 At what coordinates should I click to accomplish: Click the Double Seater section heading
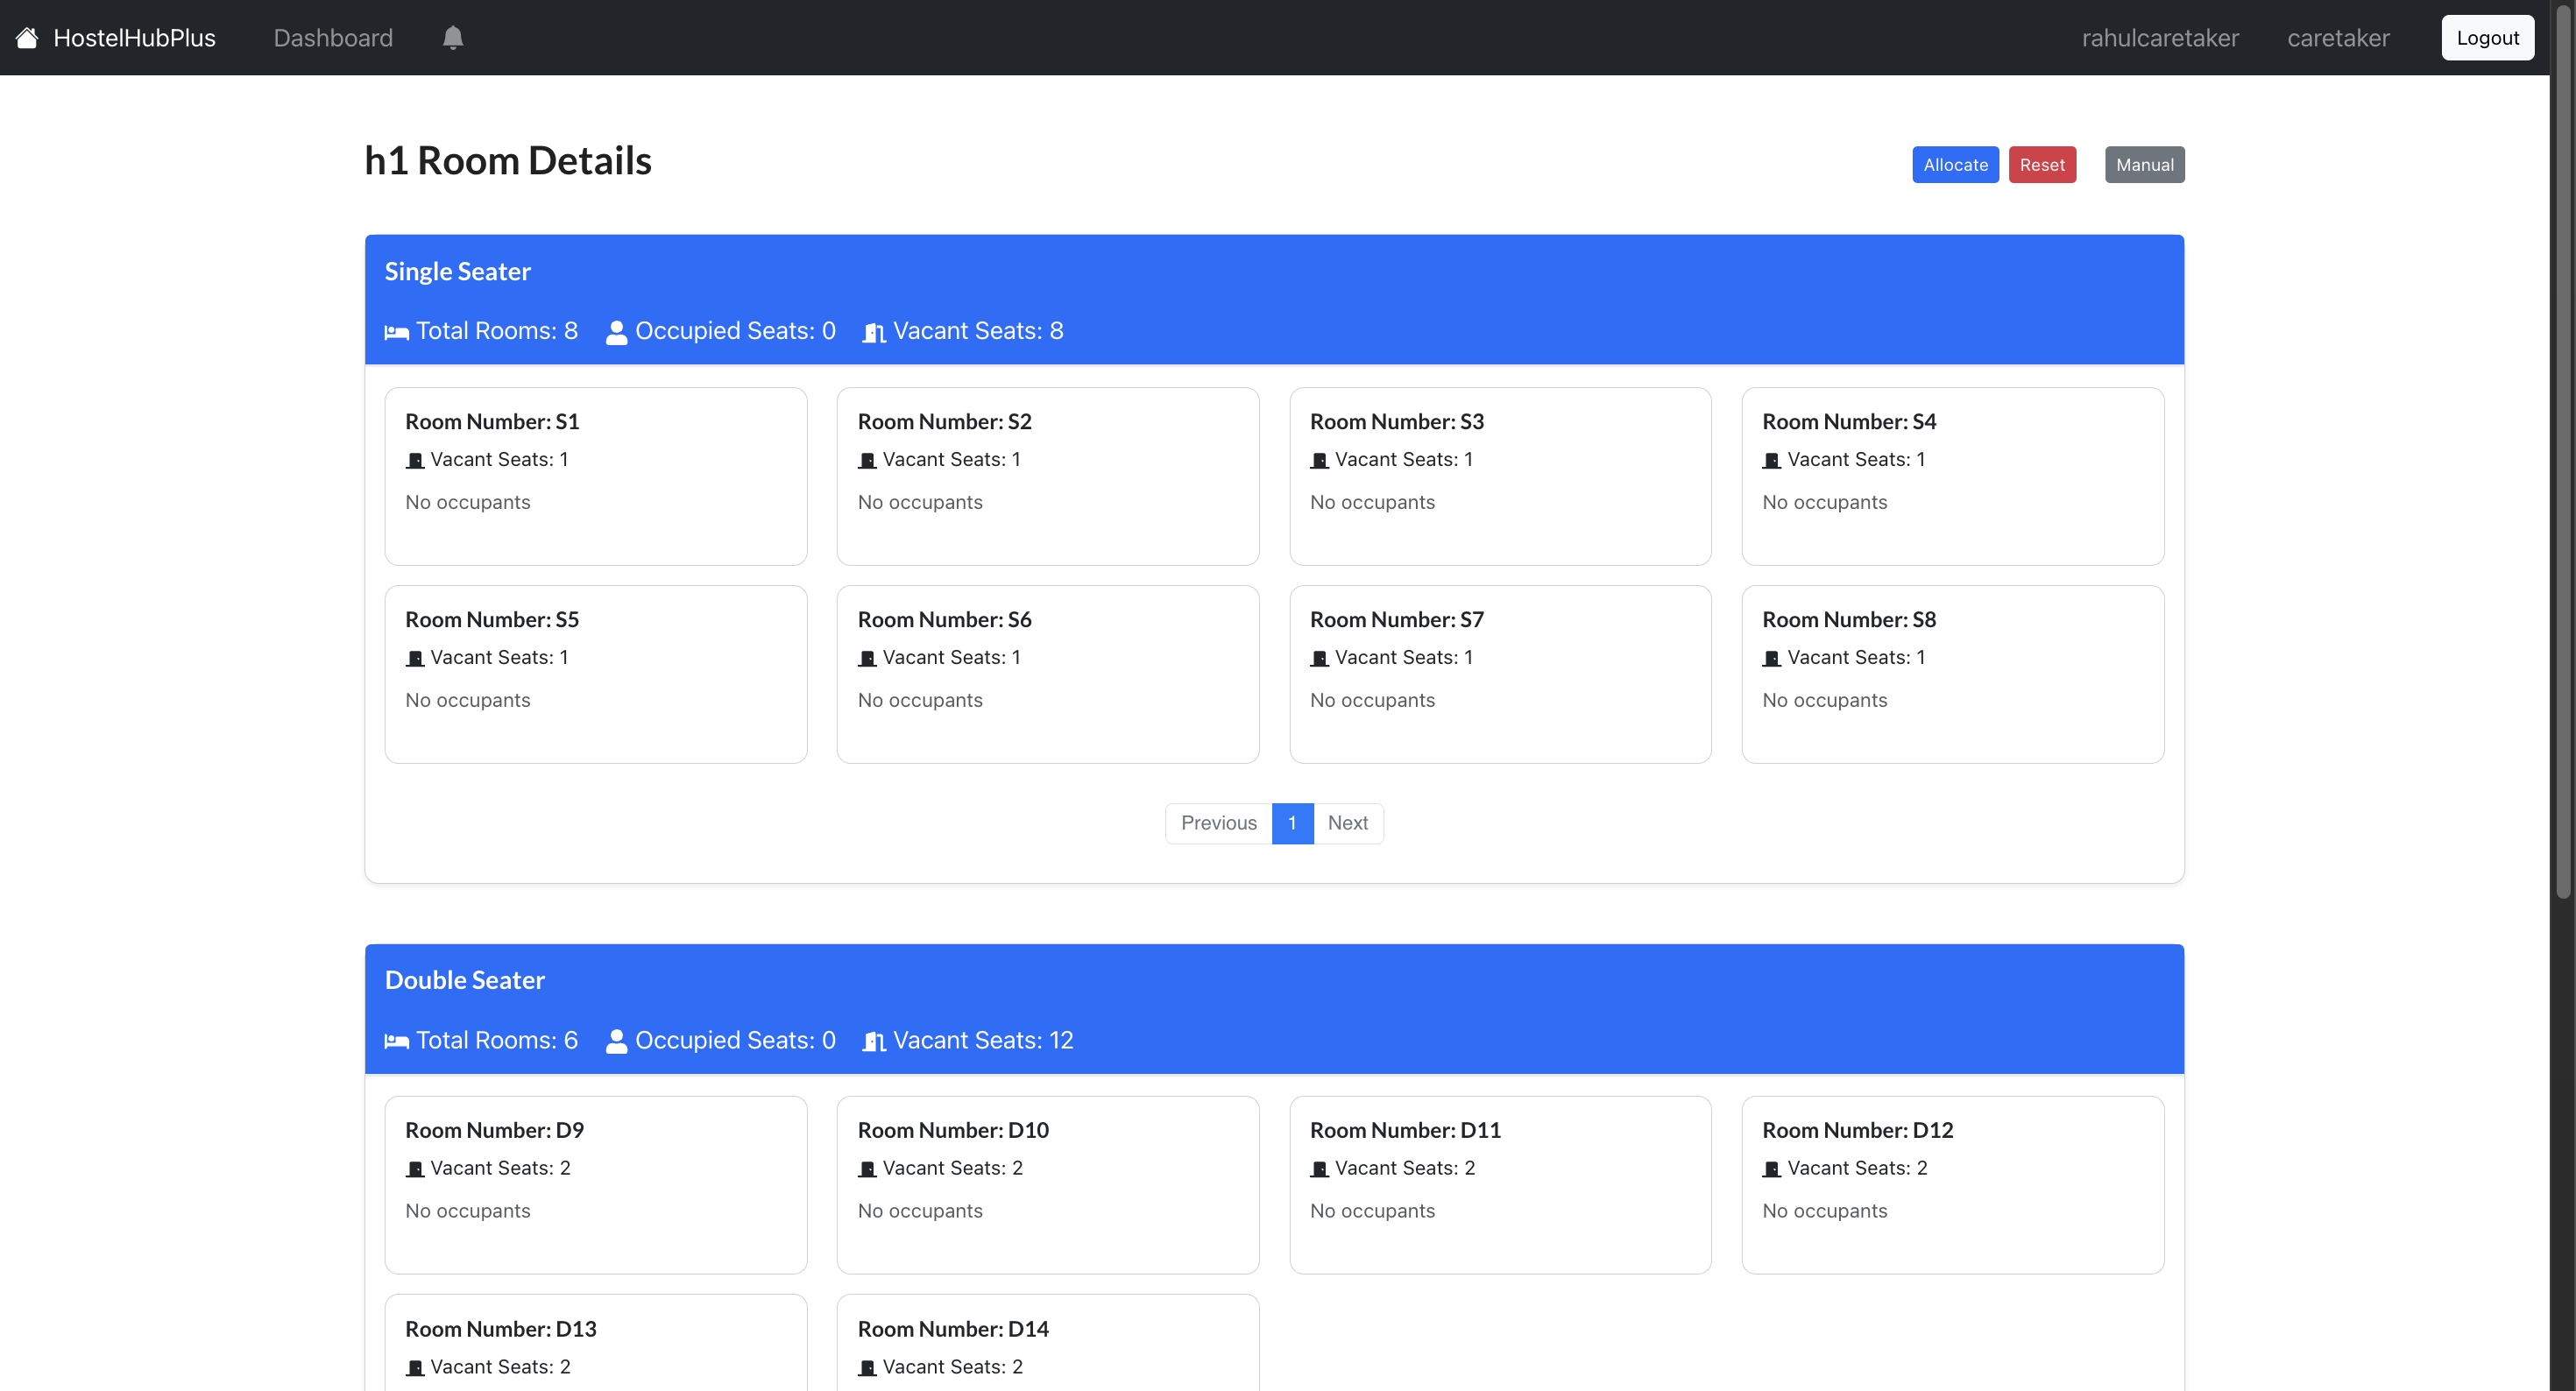464,980
